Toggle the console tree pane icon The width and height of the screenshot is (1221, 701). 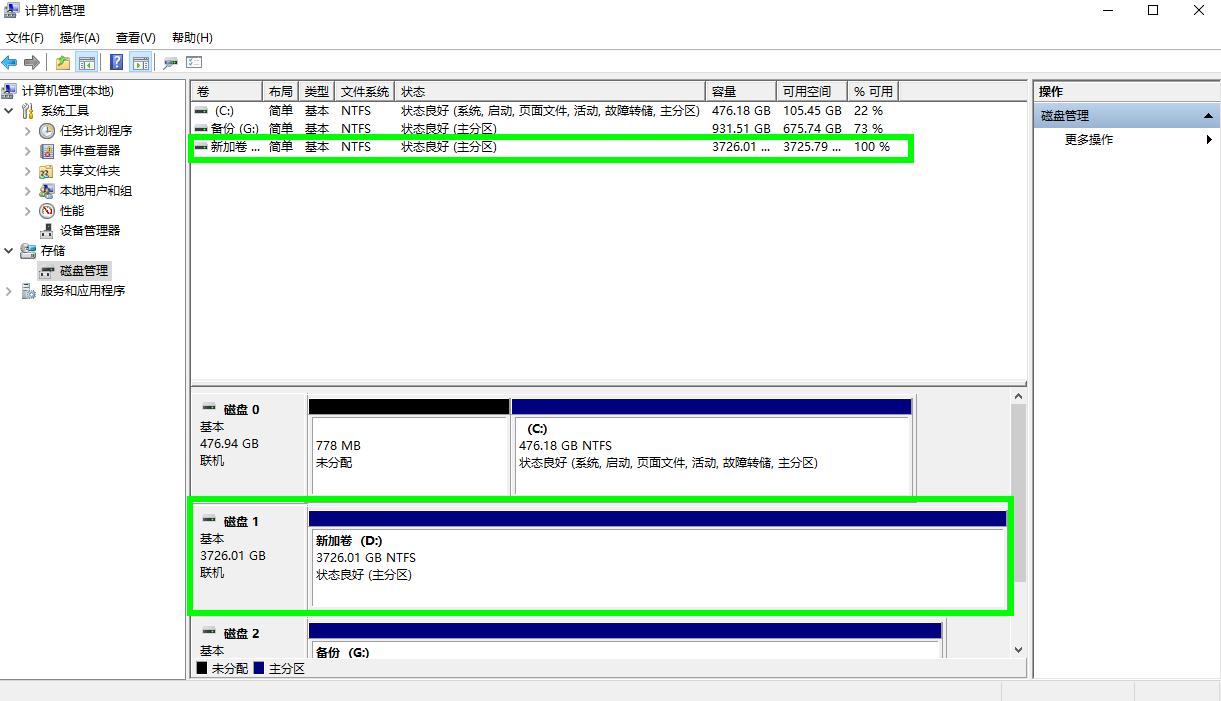pos(88,63)
